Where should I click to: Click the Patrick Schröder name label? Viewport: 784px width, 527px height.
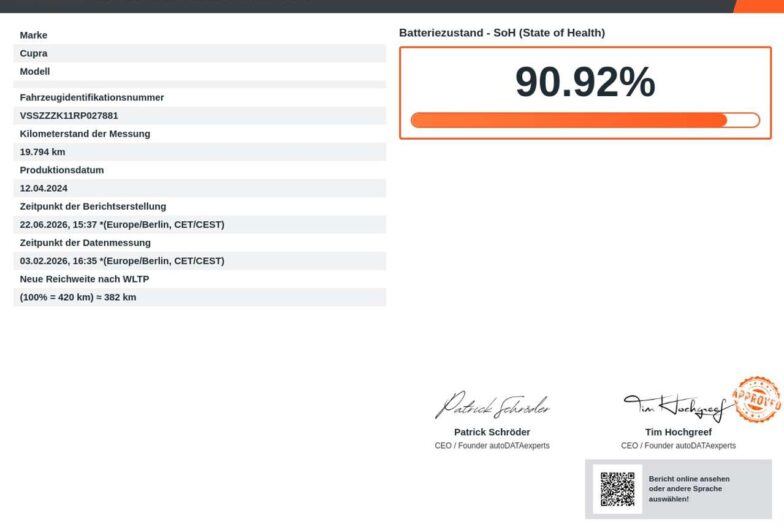pos(492,432)
